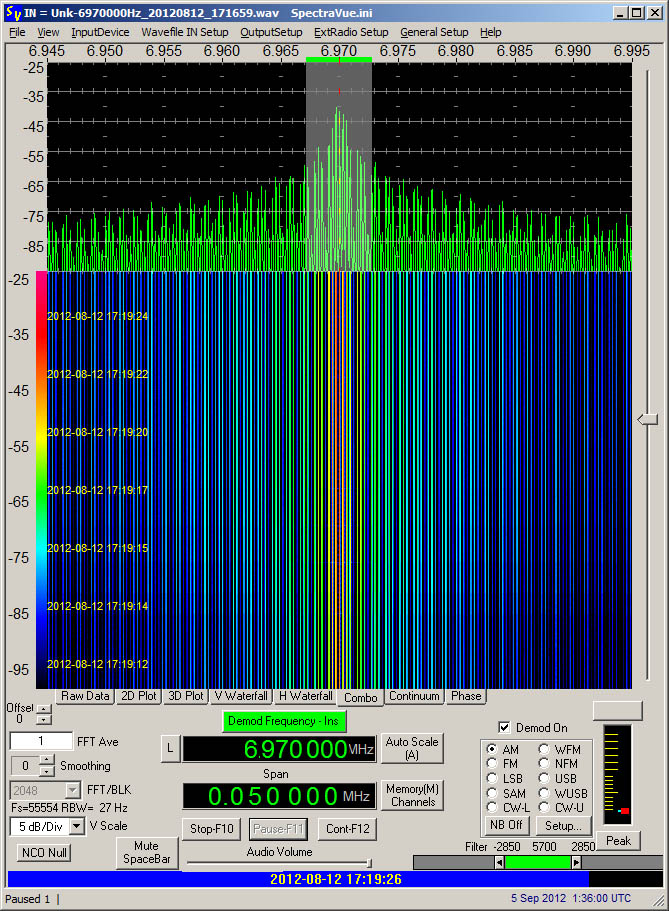This screenshot has width=669, height=911.
Task: Open Memory(M) Channels
Action: tap(412, 795)
